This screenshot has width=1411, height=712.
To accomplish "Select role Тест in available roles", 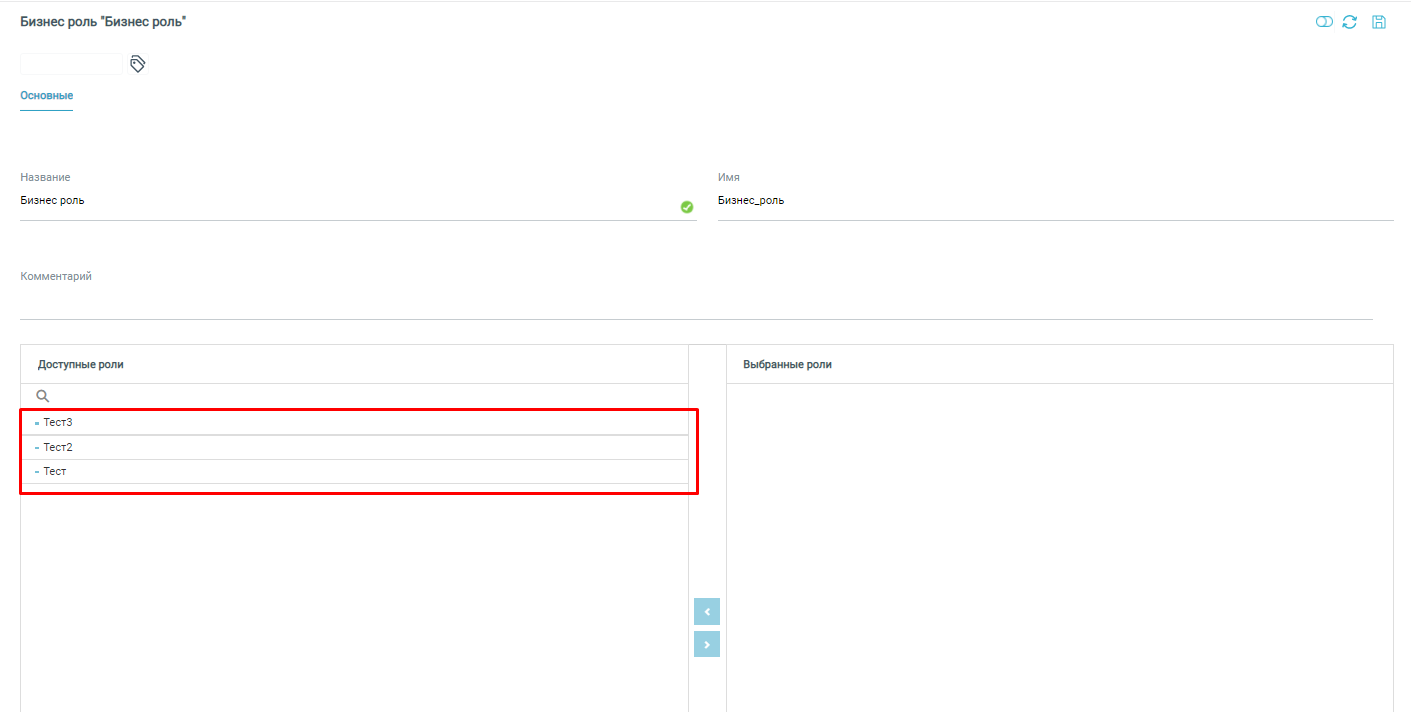I will (55, 471).
